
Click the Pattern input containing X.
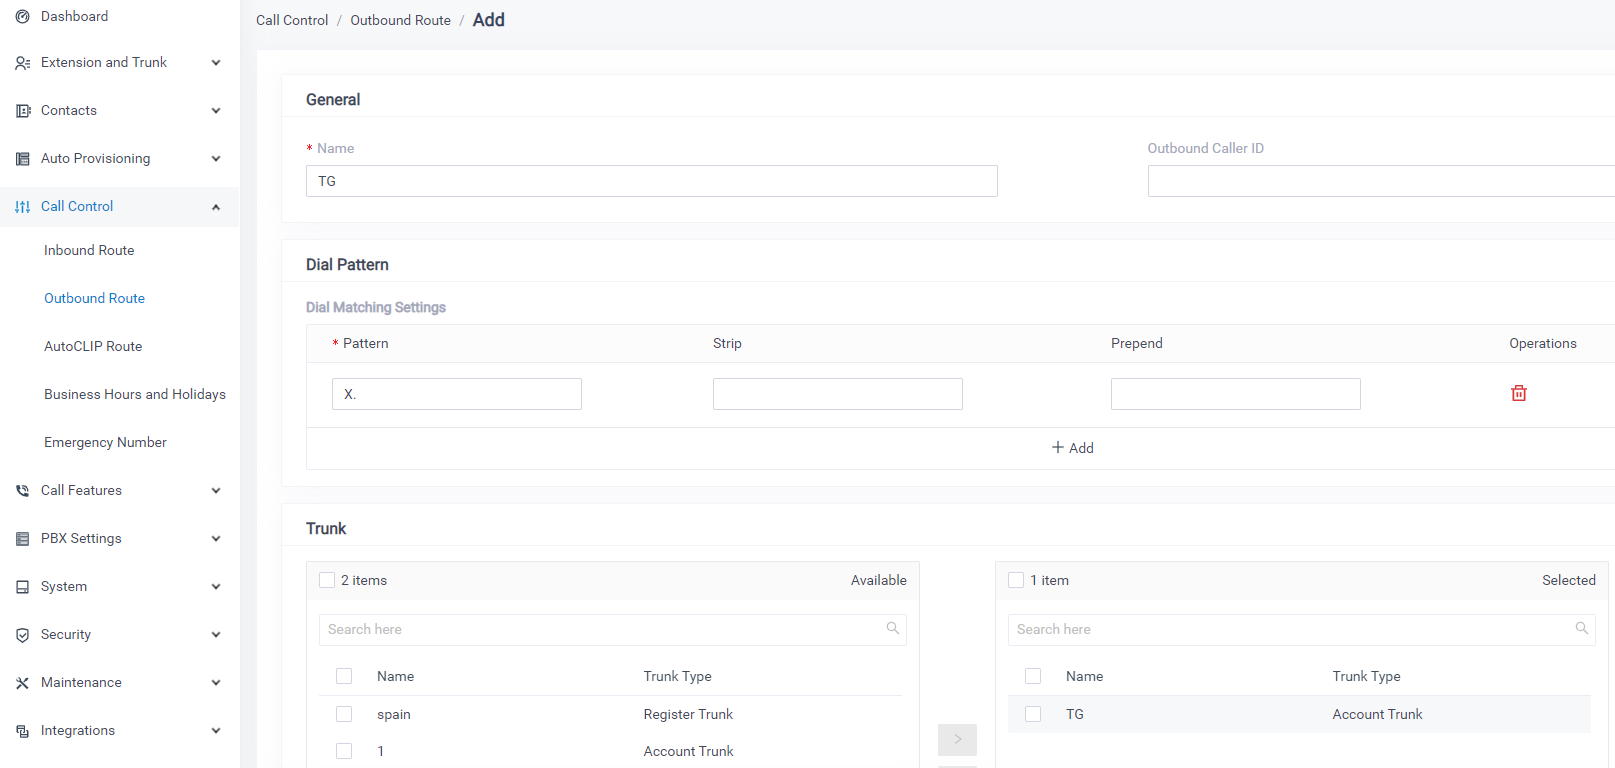tap(457, 394)
